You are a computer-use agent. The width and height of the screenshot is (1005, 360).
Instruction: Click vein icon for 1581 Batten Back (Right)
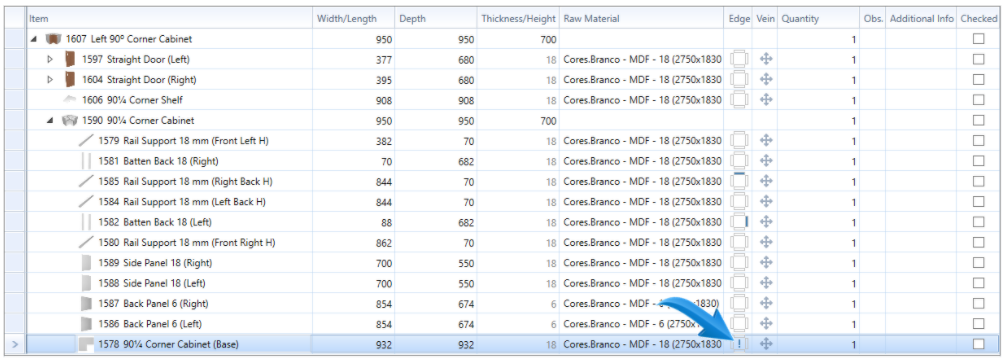point(766,161)
